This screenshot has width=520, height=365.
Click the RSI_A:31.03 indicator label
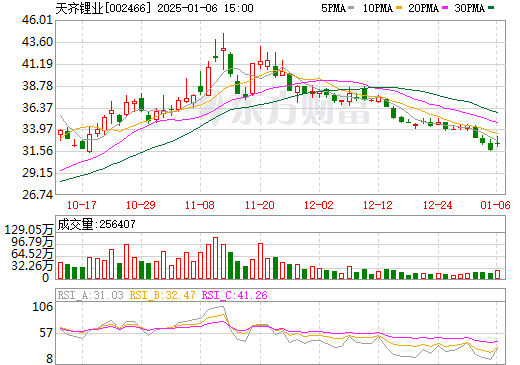coord(90,295)
